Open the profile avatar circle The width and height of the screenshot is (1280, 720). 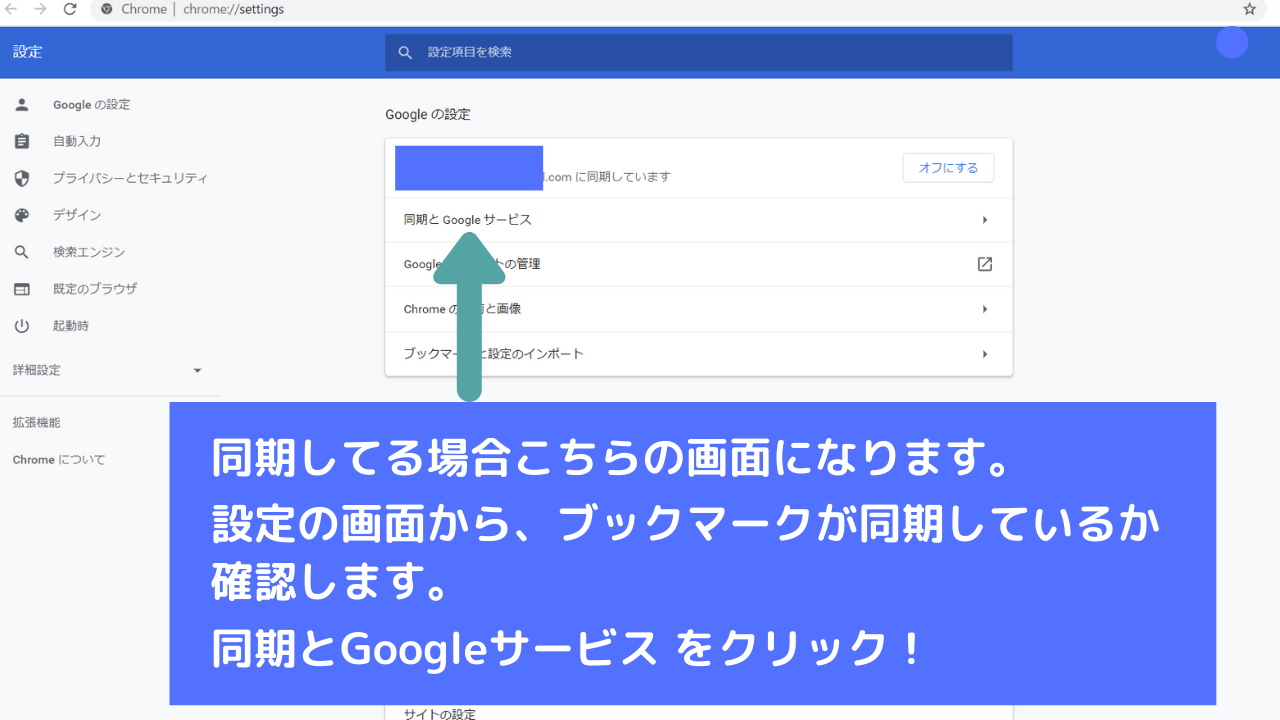(x=1232, y=42)
